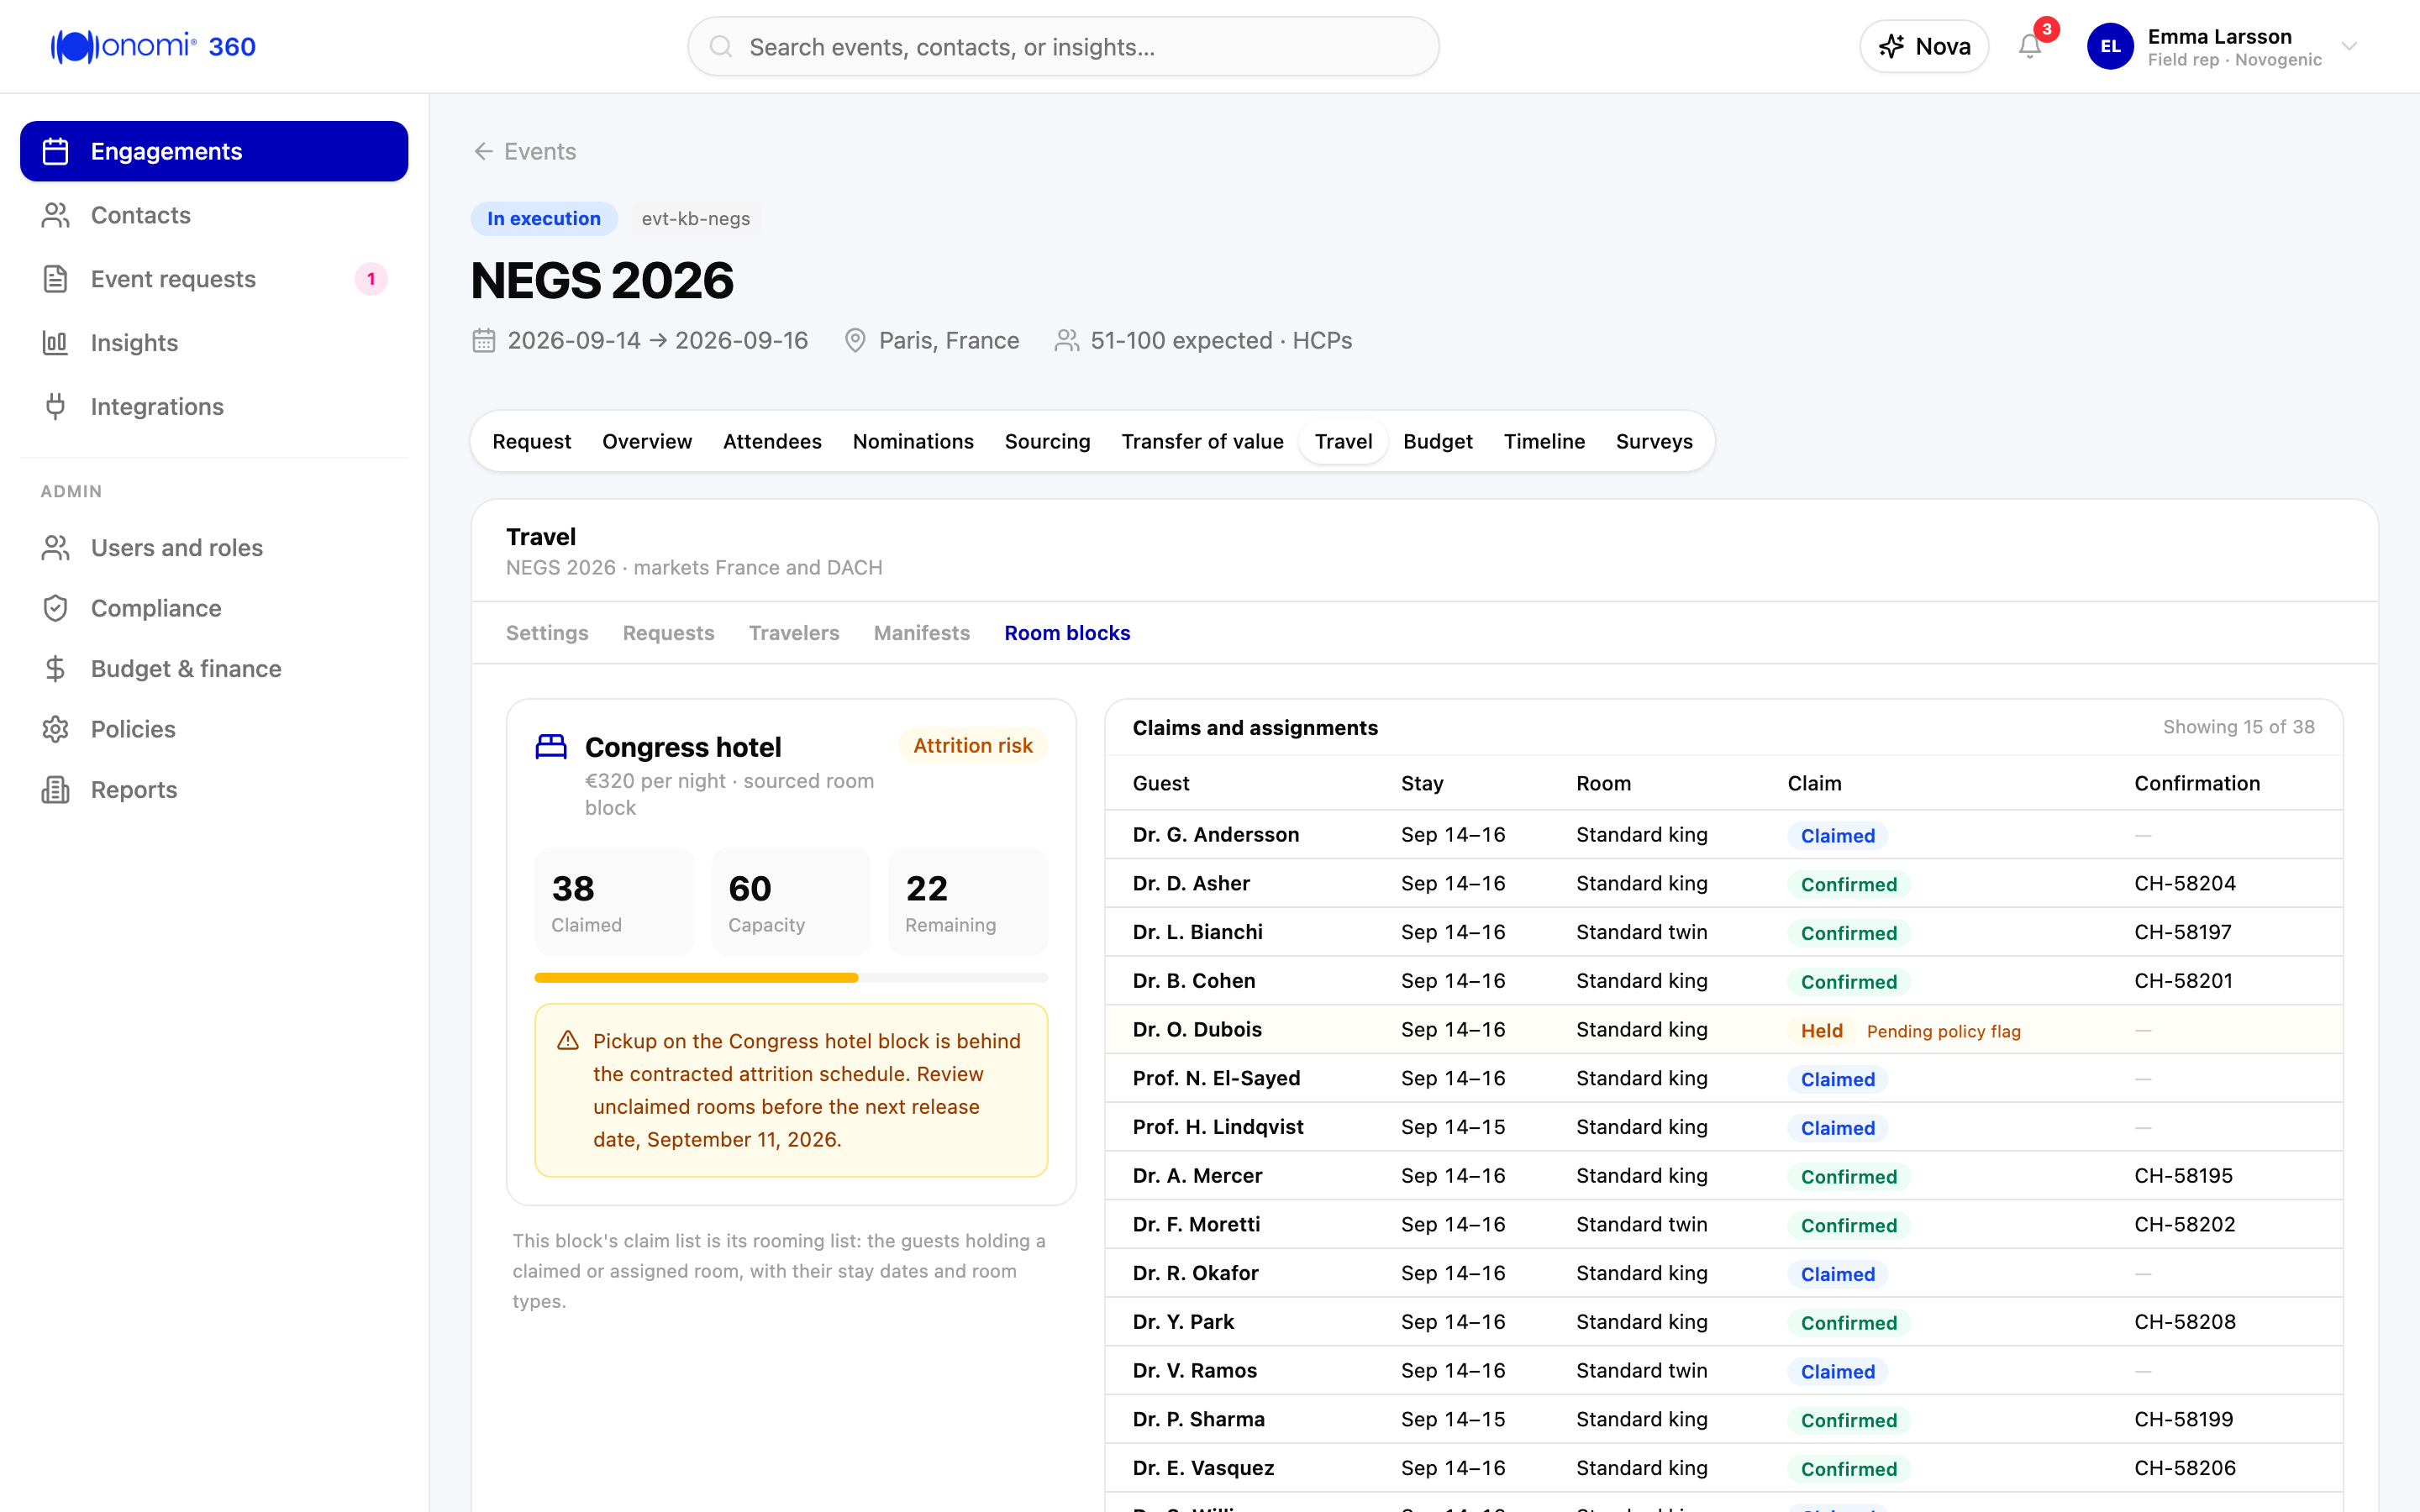Image resolution: width=2420 pixels, height=1512 pixels.
Task: Open the Transfer of value tab
Action: pyautogui.click(x=1202, y=441)
